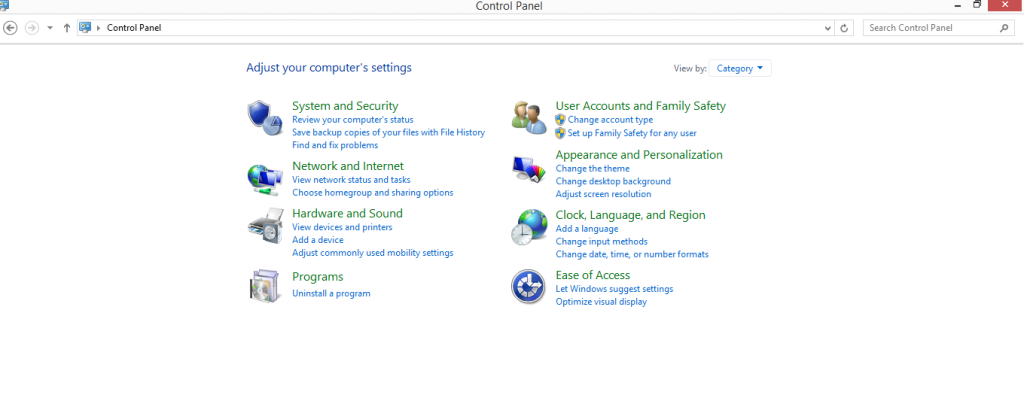The image size is (1024, 407).
Task: Open the Network and Internet globe icon
Action: pyautogui.click(x=264, y=179)
